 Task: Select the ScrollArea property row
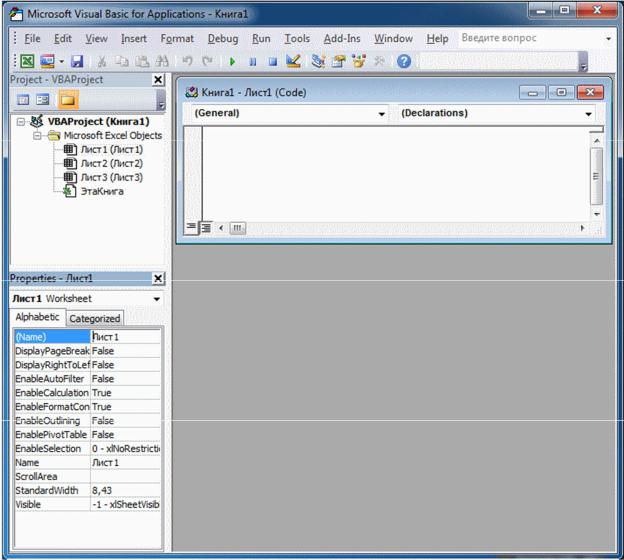(88, 477)
